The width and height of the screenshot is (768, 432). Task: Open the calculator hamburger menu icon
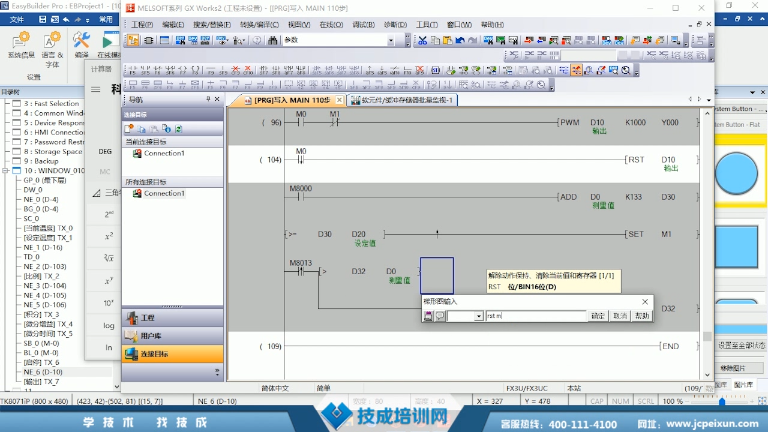pos(96,89)
